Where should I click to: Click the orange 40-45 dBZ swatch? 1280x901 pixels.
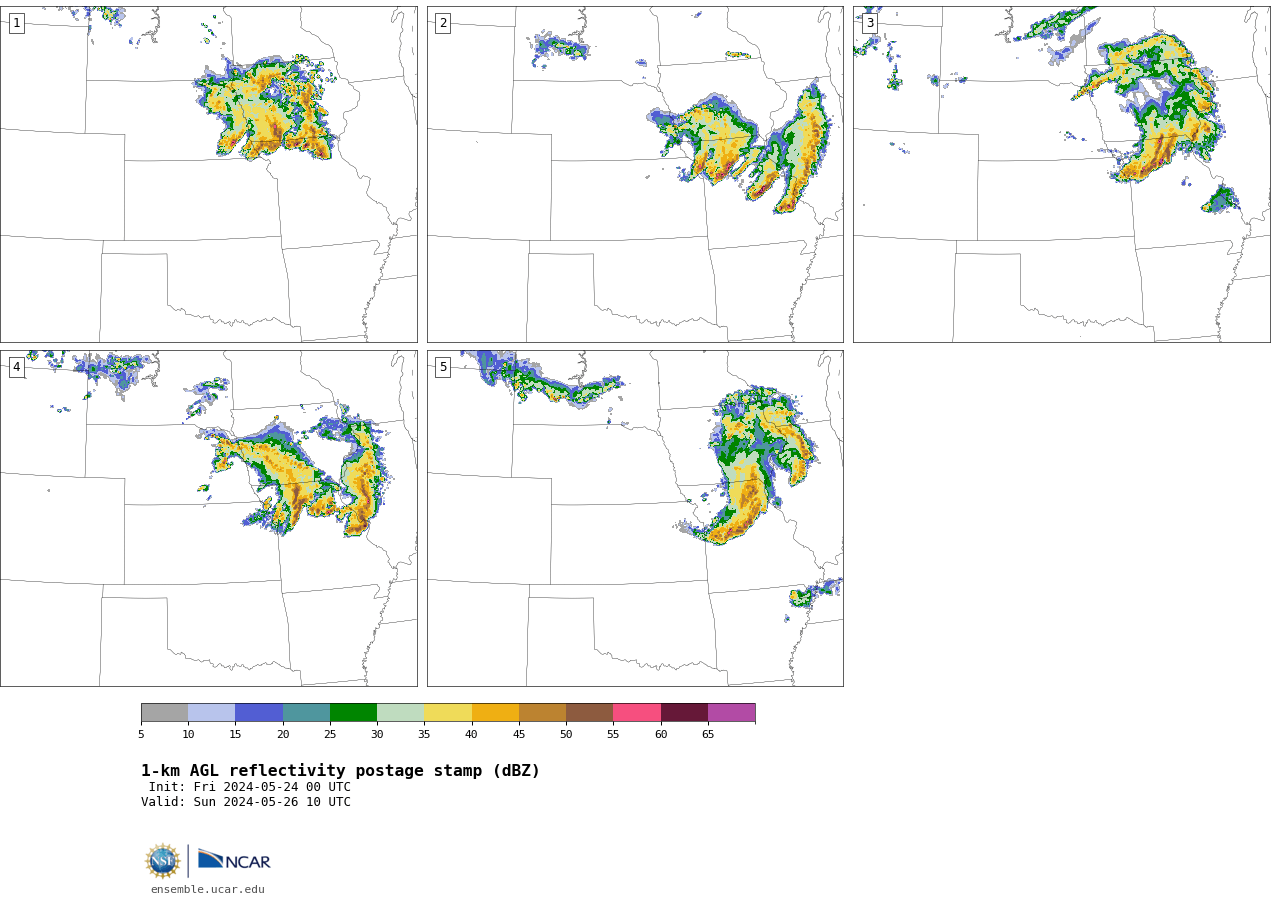[x=495, y=713]
